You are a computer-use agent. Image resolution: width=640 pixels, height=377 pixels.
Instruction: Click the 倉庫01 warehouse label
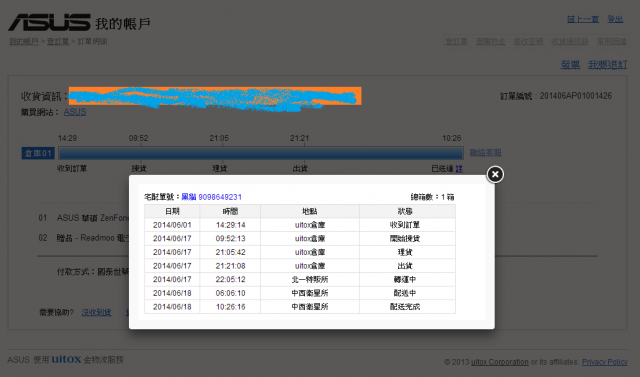(x=38, y=153)
